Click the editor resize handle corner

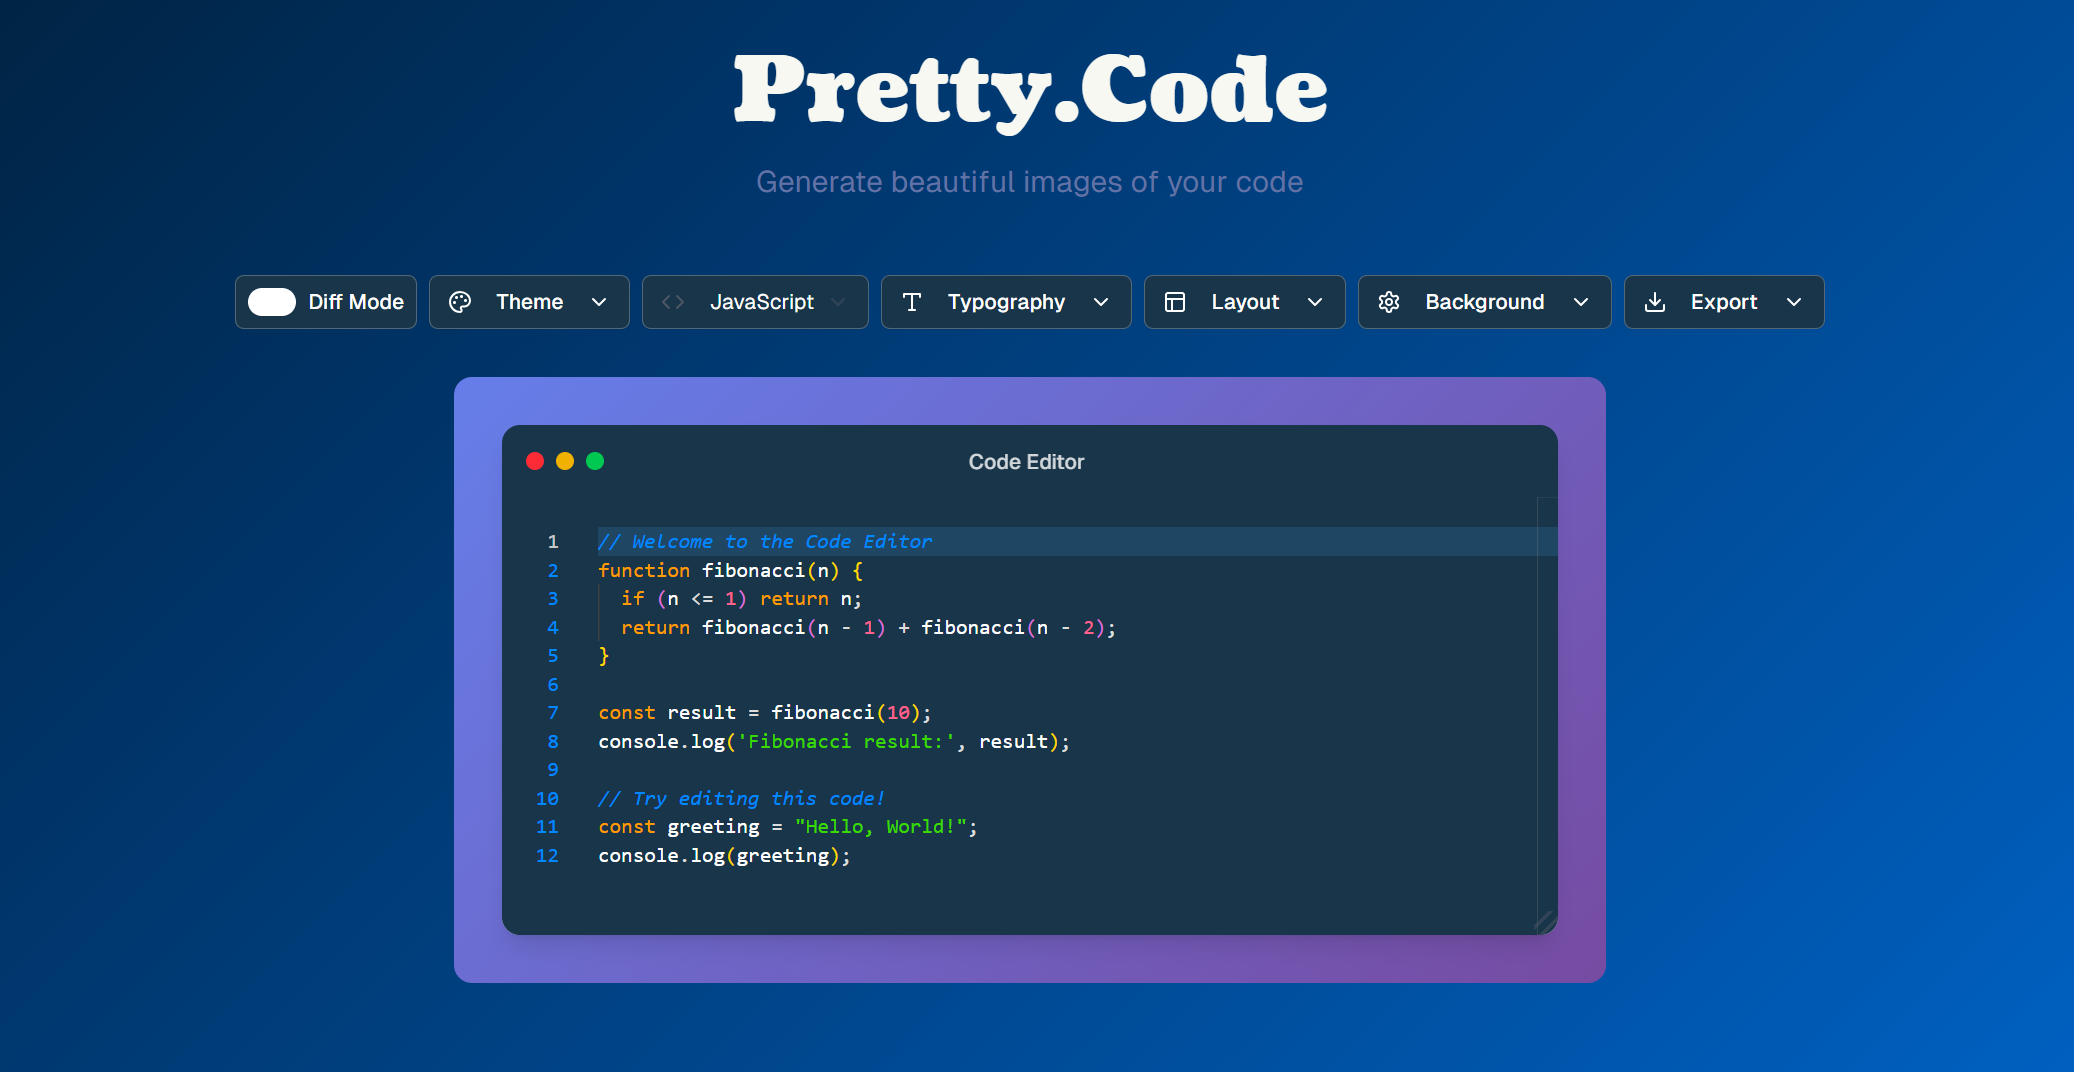(x=1545, y=922)
